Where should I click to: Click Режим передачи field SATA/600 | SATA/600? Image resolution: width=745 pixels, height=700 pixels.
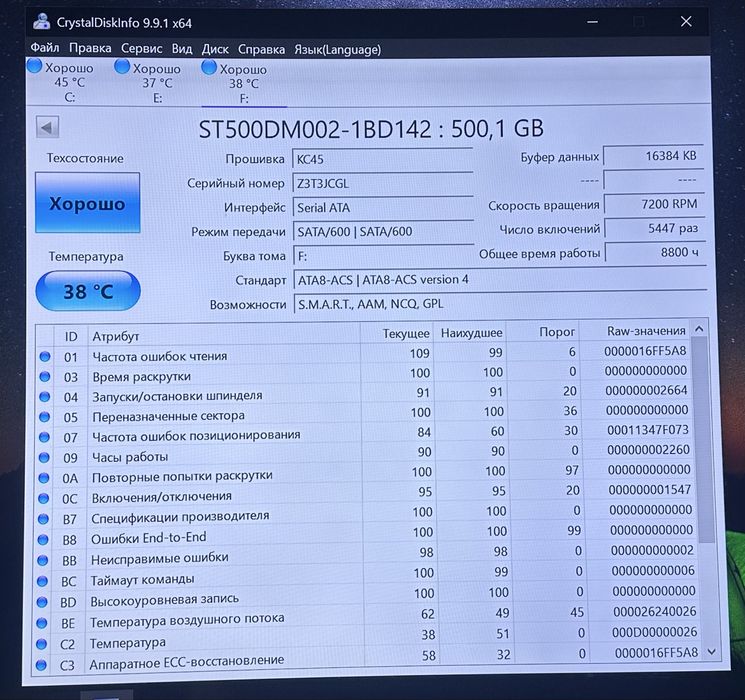pyautogui.click(x=383, y=231)
